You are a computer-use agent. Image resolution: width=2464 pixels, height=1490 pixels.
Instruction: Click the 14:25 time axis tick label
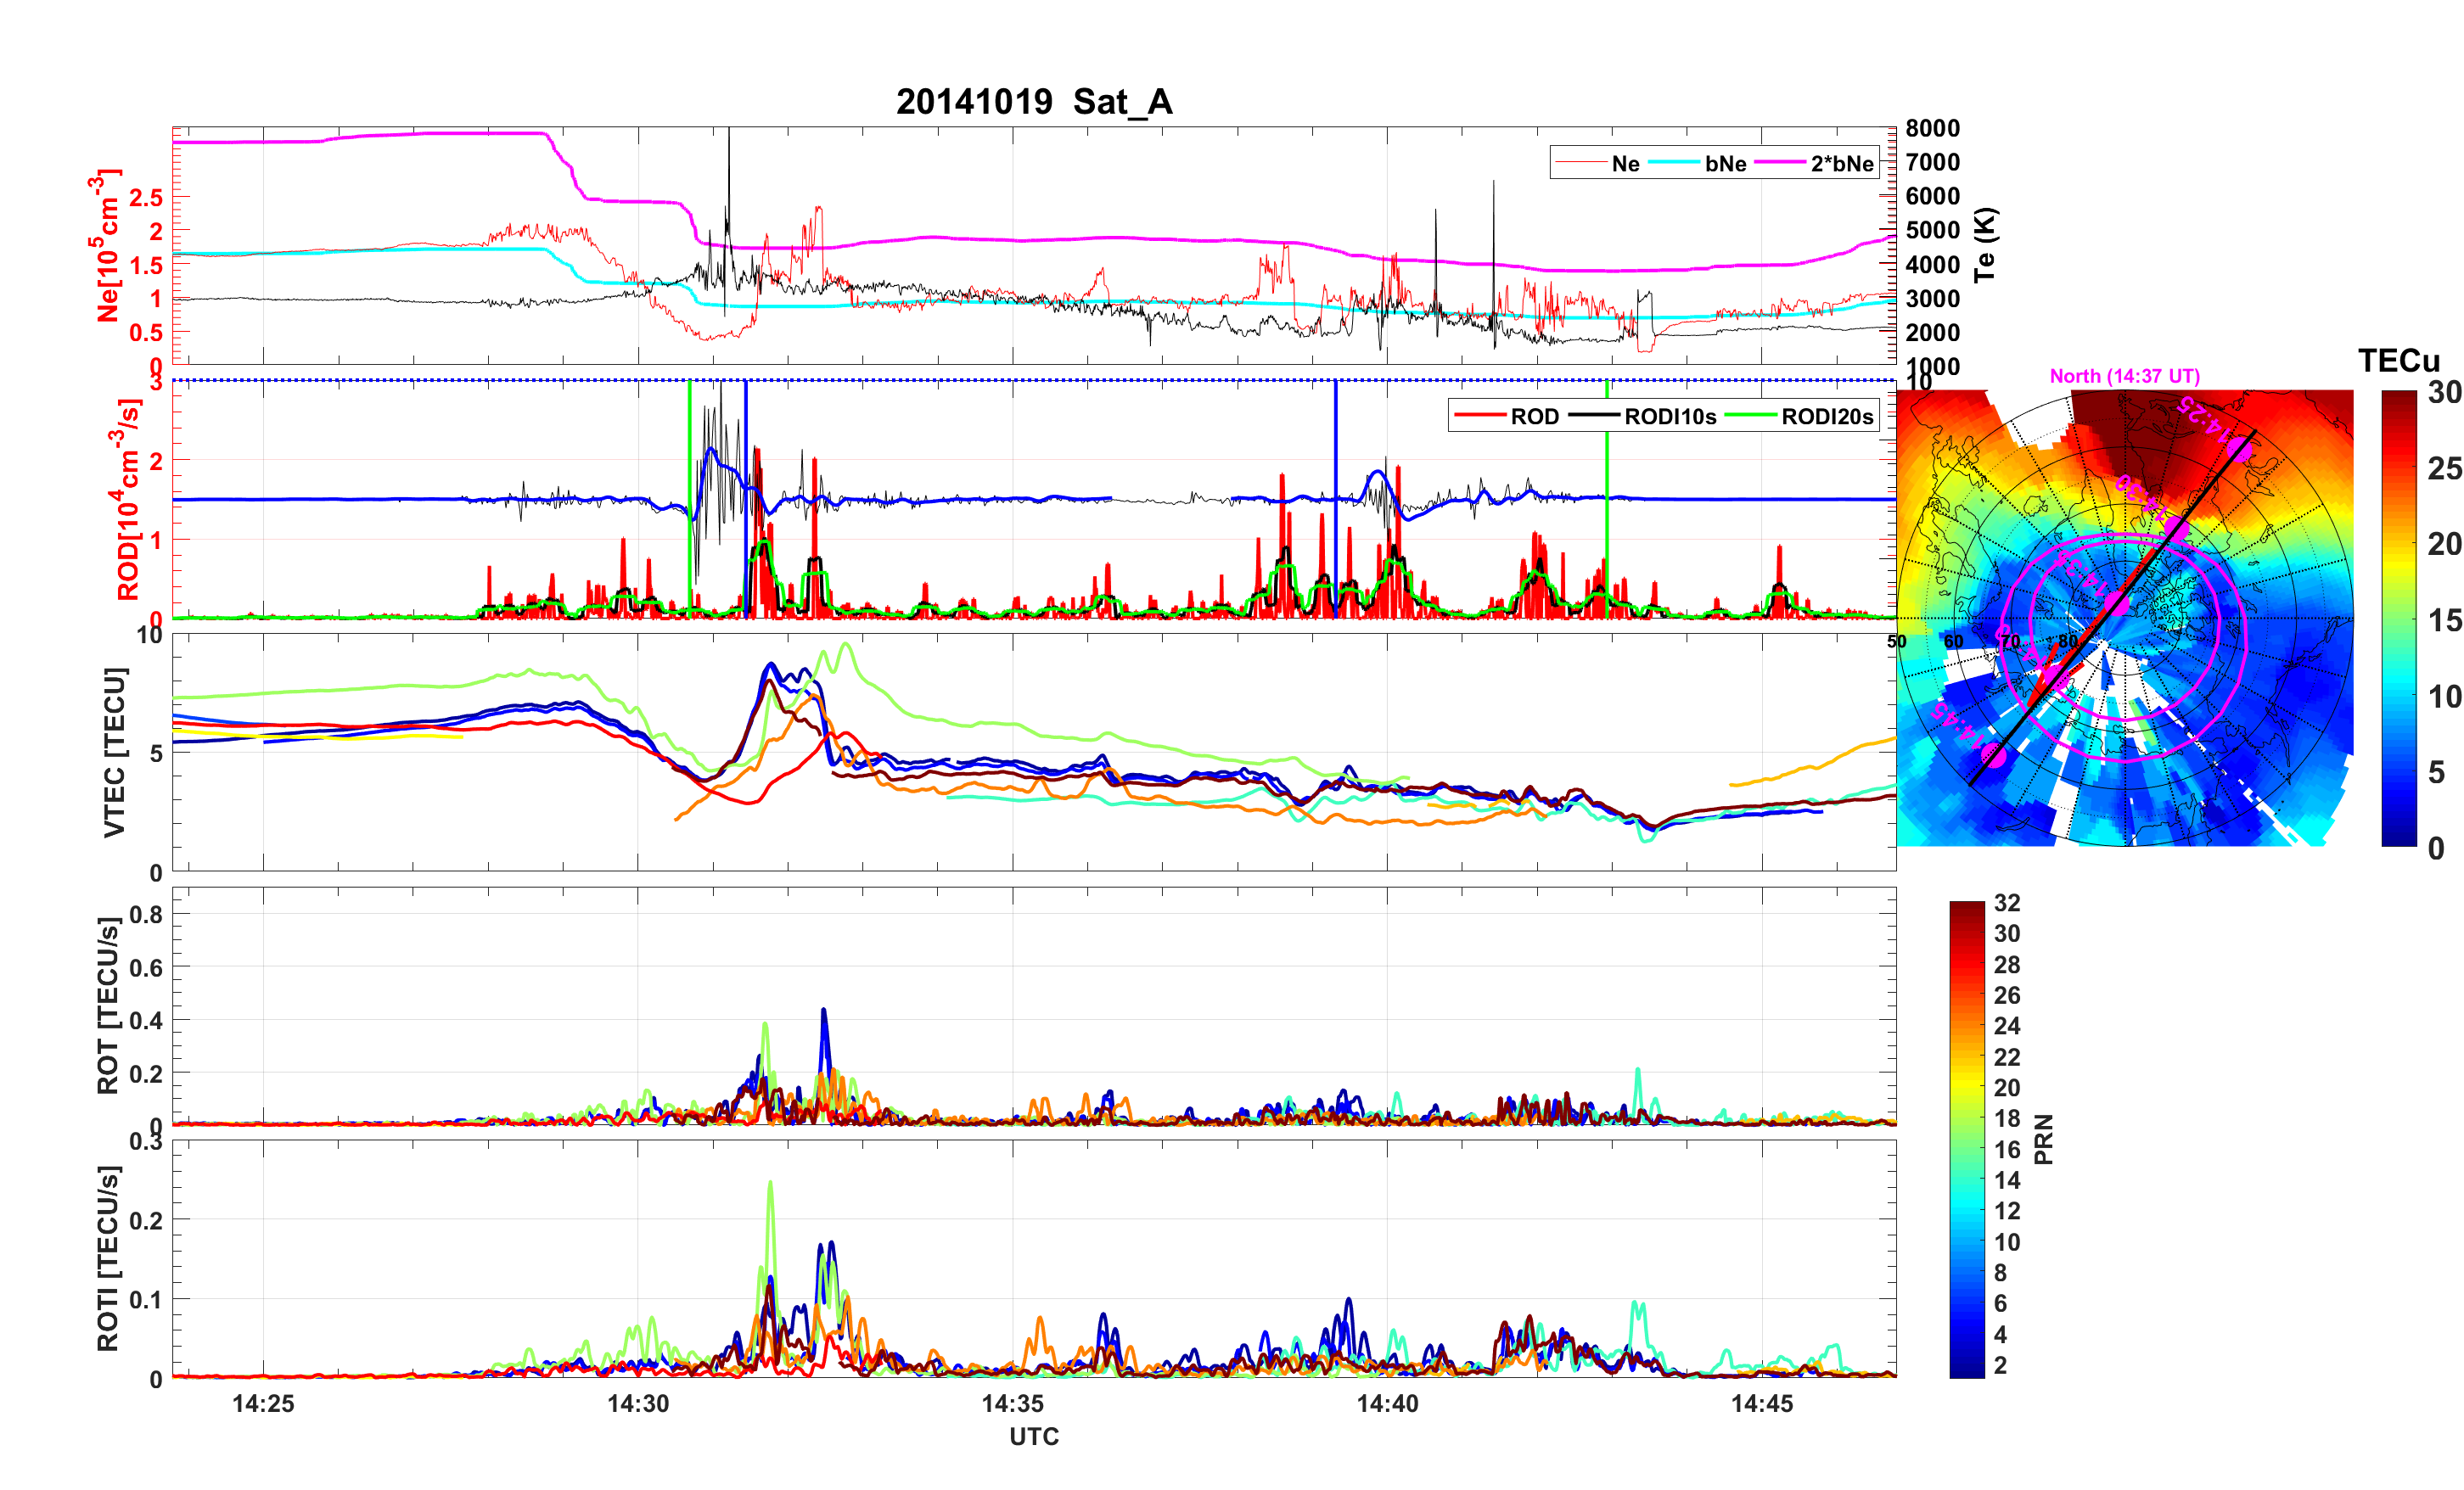[263, 1403]
